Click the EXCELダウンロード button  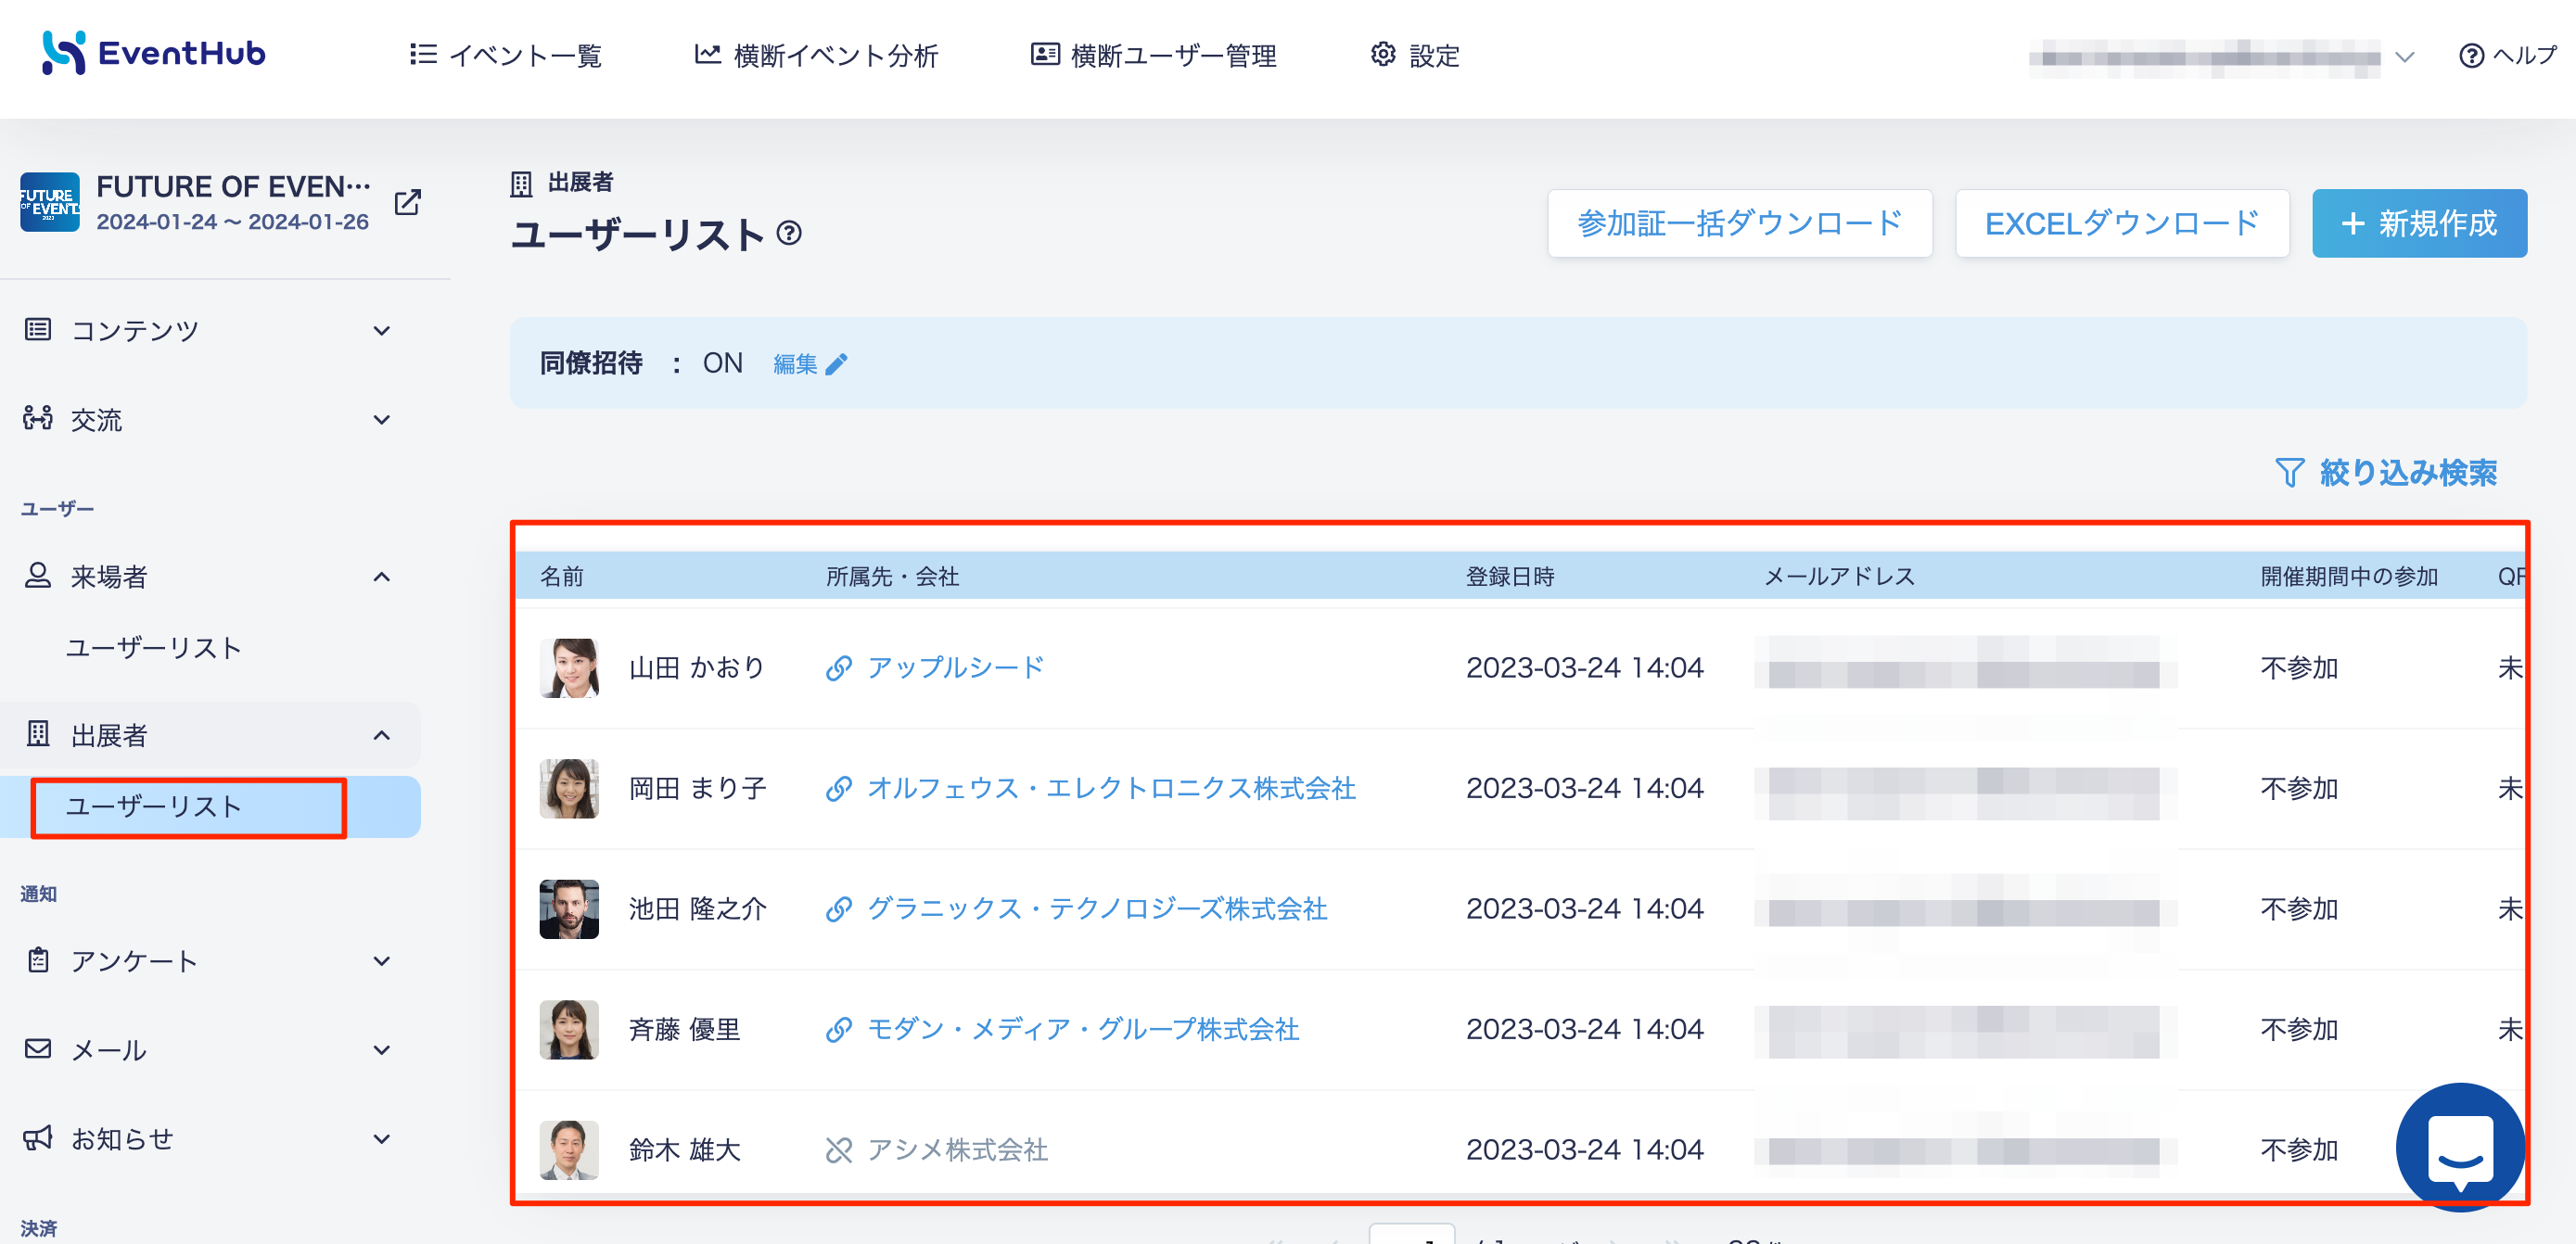click(2122, 223)
